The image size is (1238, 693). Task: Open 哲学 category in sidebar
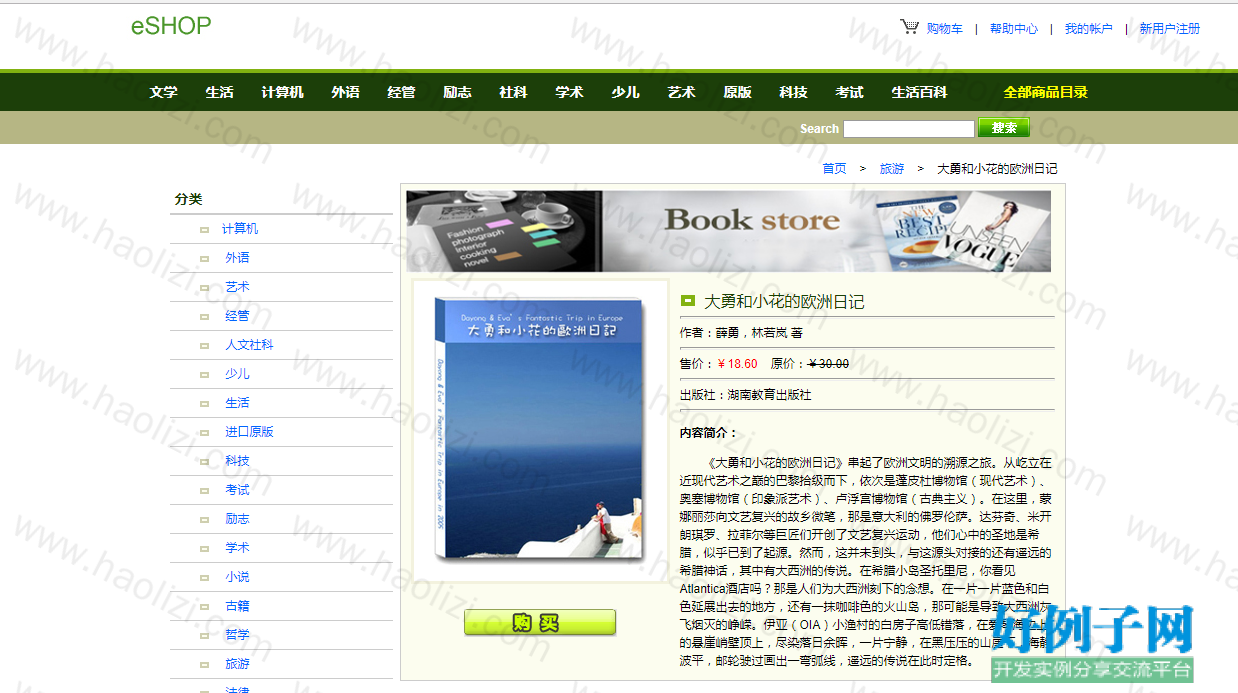point(237,635)
